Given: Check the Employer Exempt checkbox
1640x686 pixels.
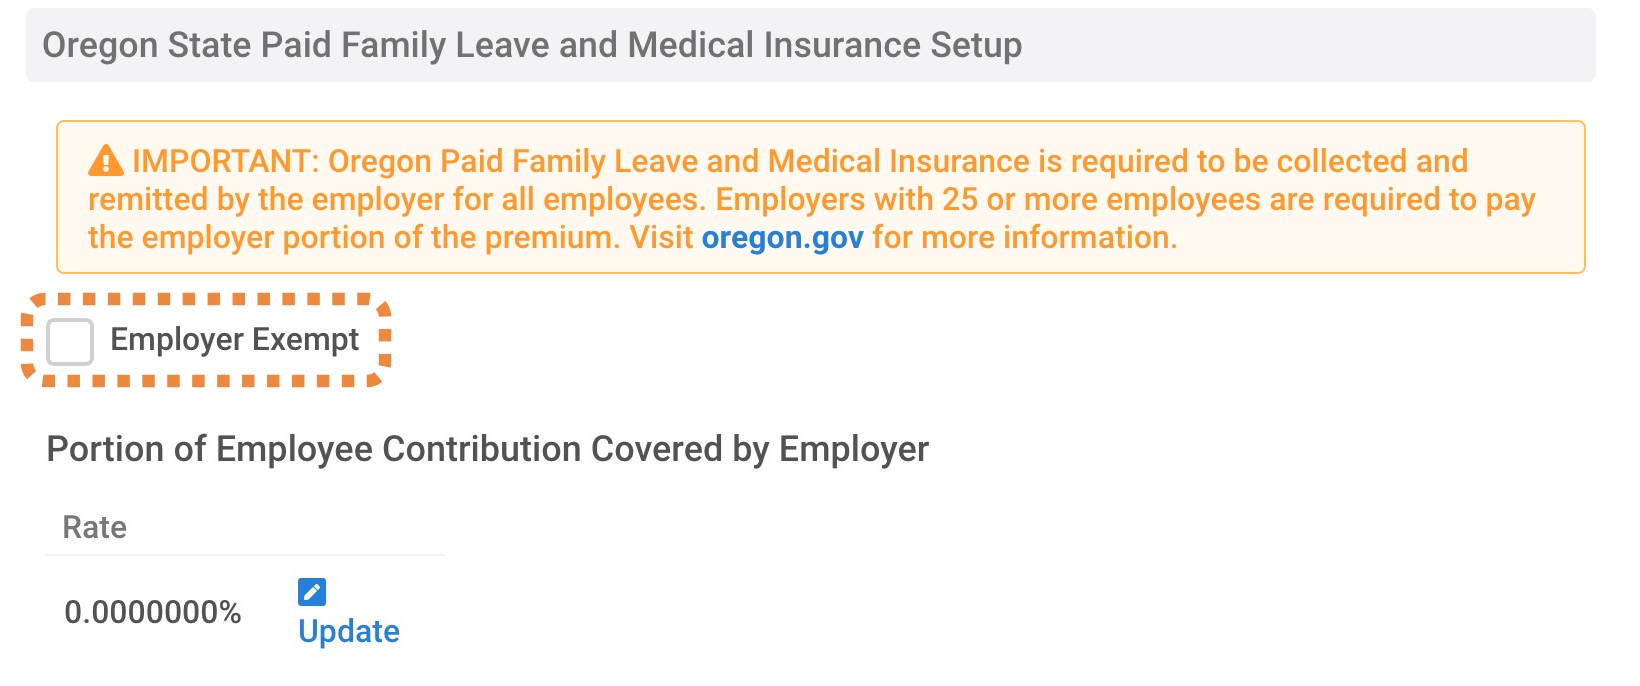Looking at the screenshot, I should coord(70,342).
